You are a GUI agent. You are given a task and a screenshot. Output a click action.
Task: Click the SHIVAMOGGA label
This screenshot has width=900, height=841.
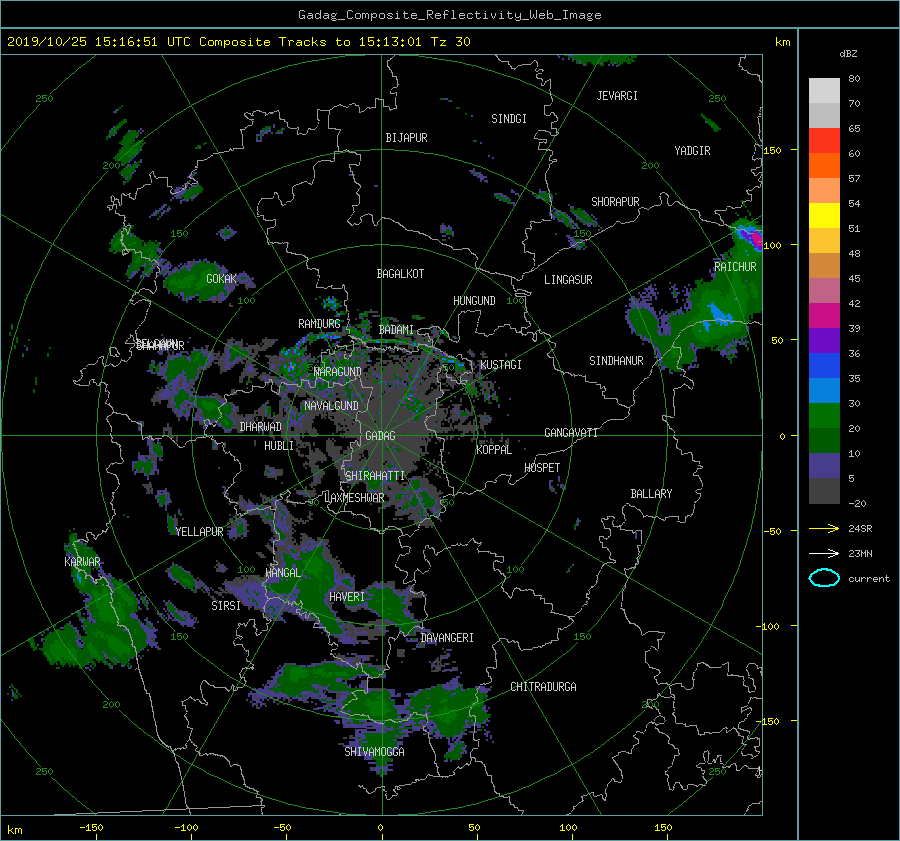[374, 751]
